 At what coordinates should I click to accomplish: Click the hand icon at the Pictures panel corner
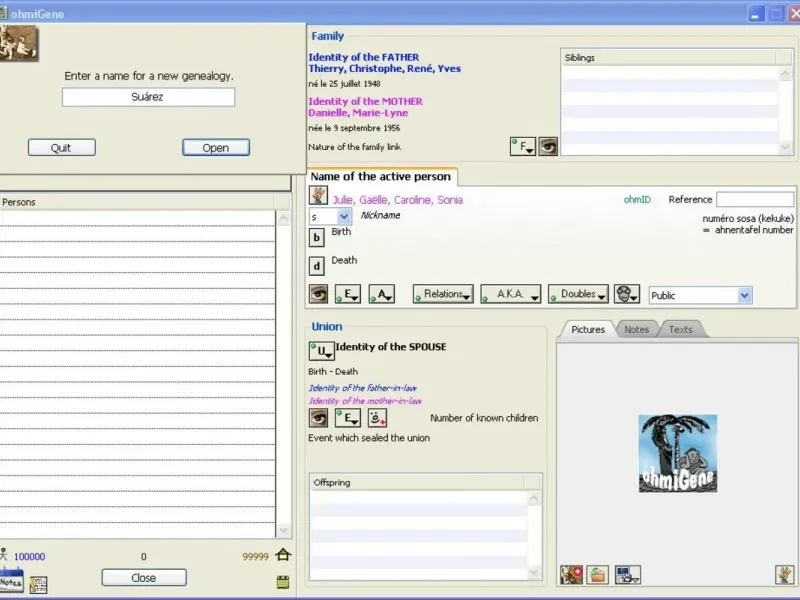coord(785,575)
